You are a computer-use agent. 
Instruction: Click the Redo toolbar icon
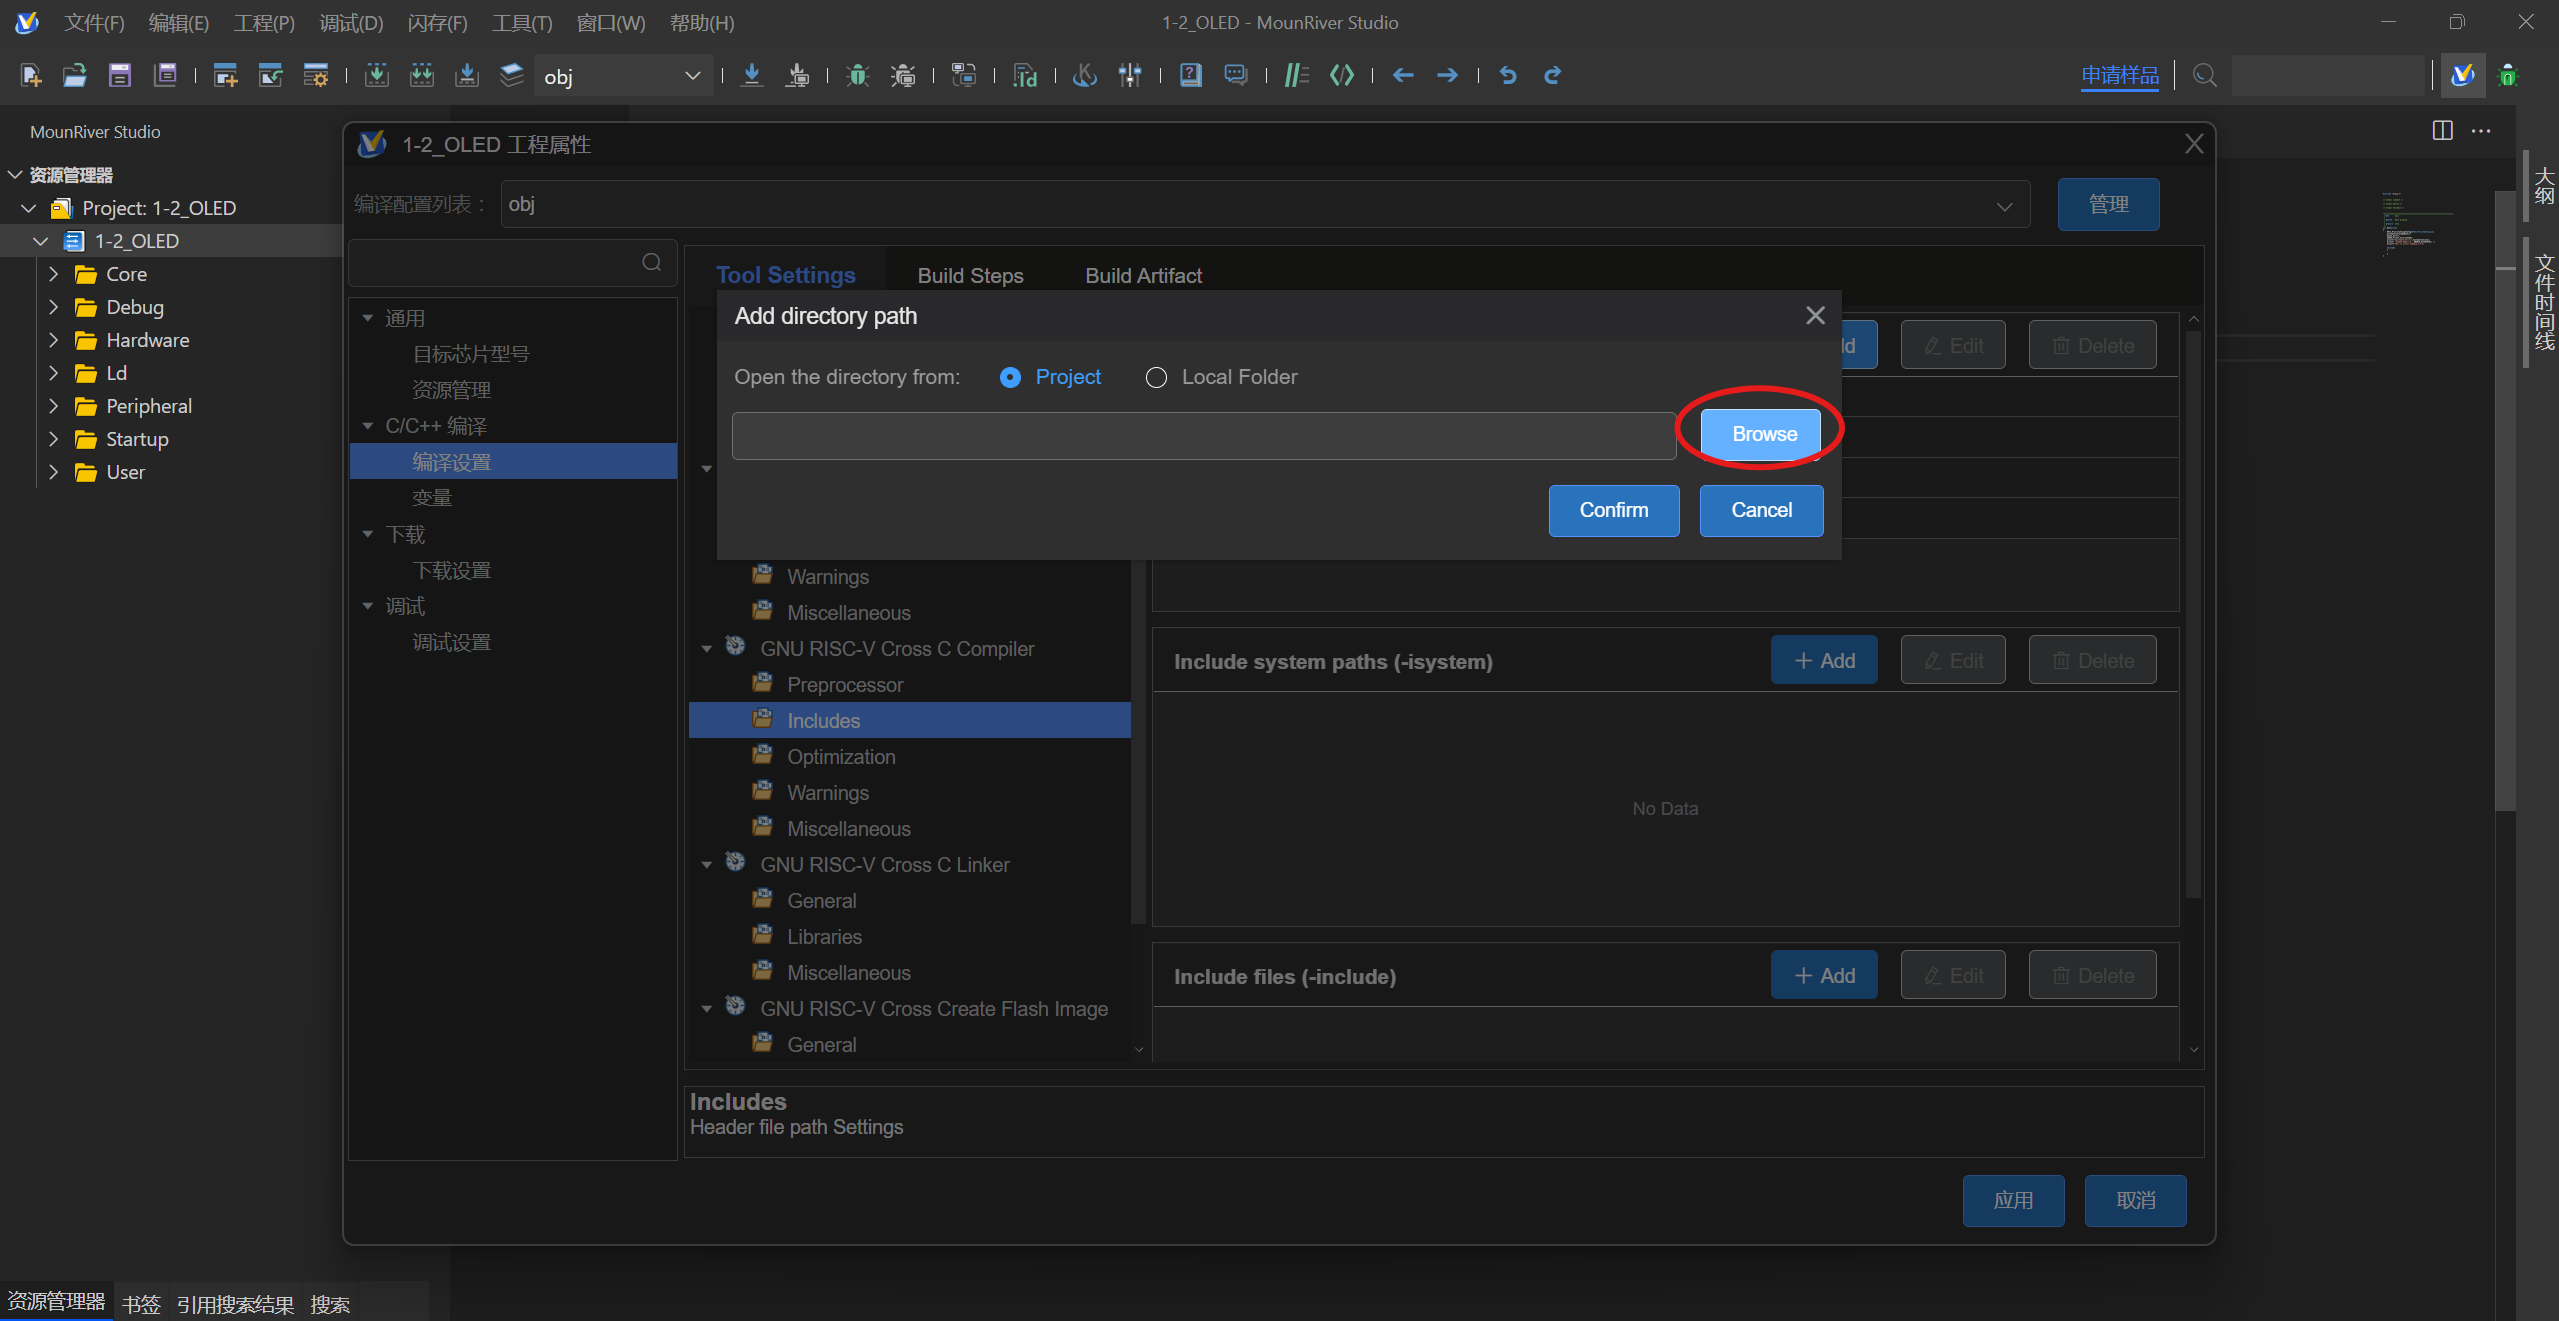coord(1553,75)
